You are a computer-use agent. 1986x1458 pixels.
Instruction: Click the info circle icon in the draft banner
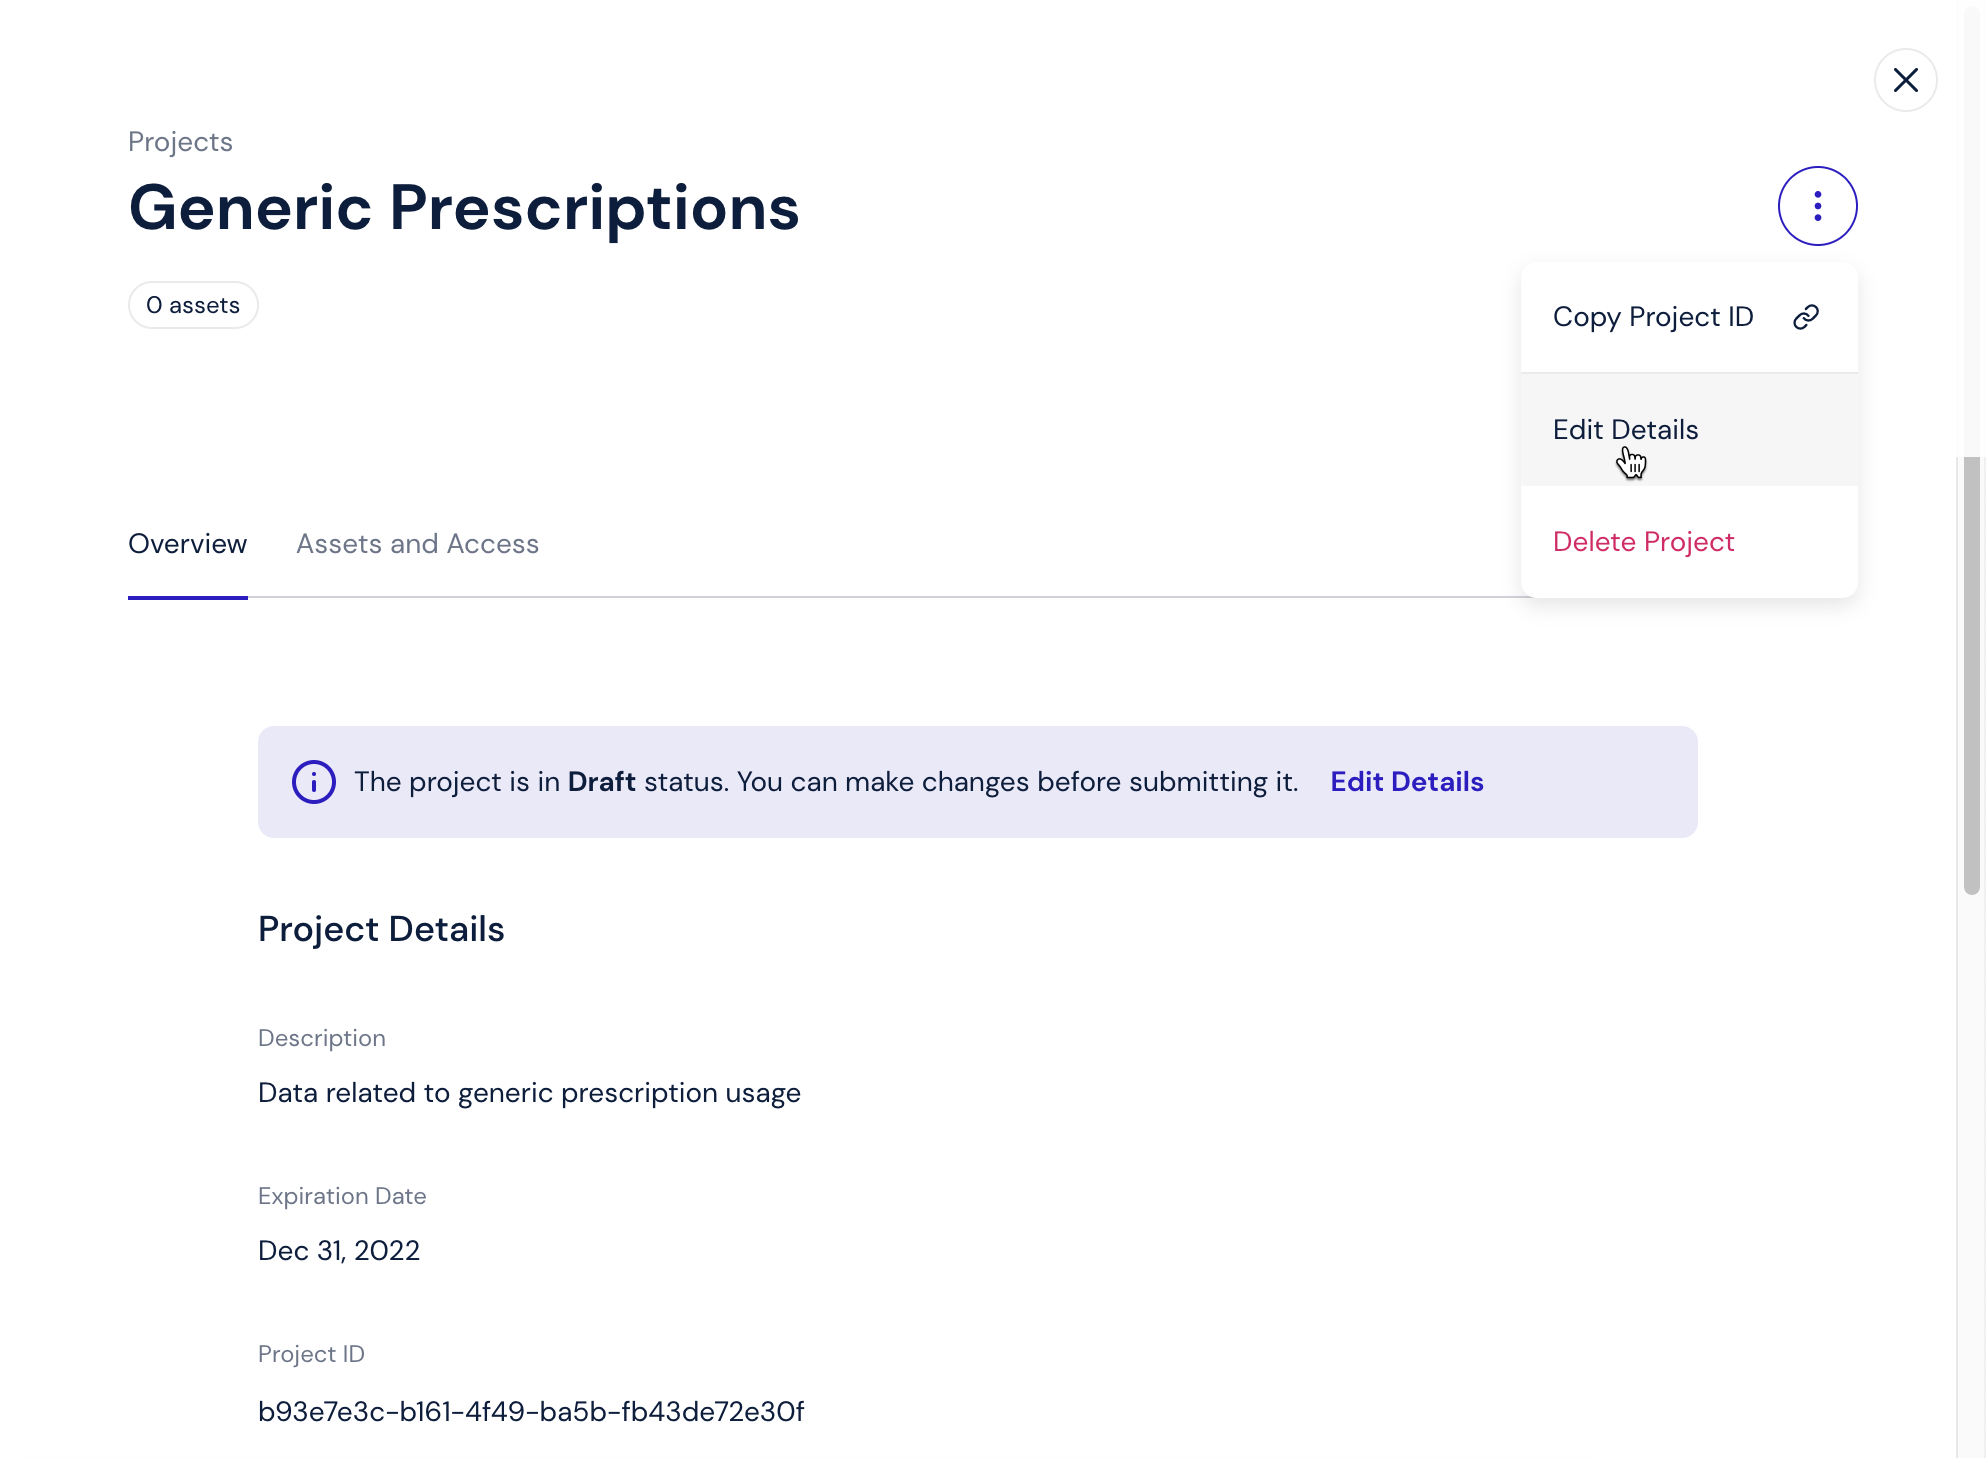313,782
